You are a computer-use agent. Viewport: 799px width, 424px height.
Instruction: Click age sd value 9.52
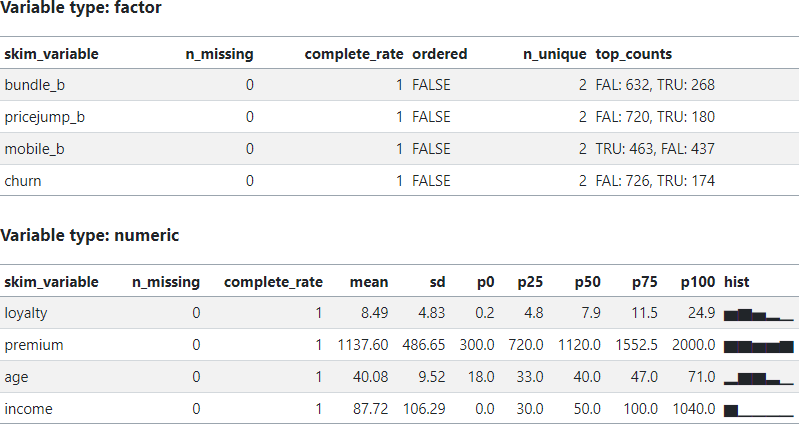click(432, 377)
